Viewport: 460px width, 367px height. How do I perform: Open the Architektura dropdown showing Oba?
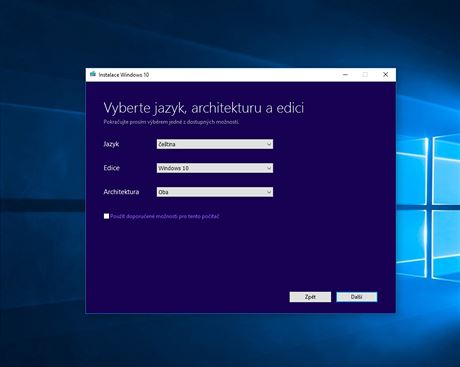(215, 192)
